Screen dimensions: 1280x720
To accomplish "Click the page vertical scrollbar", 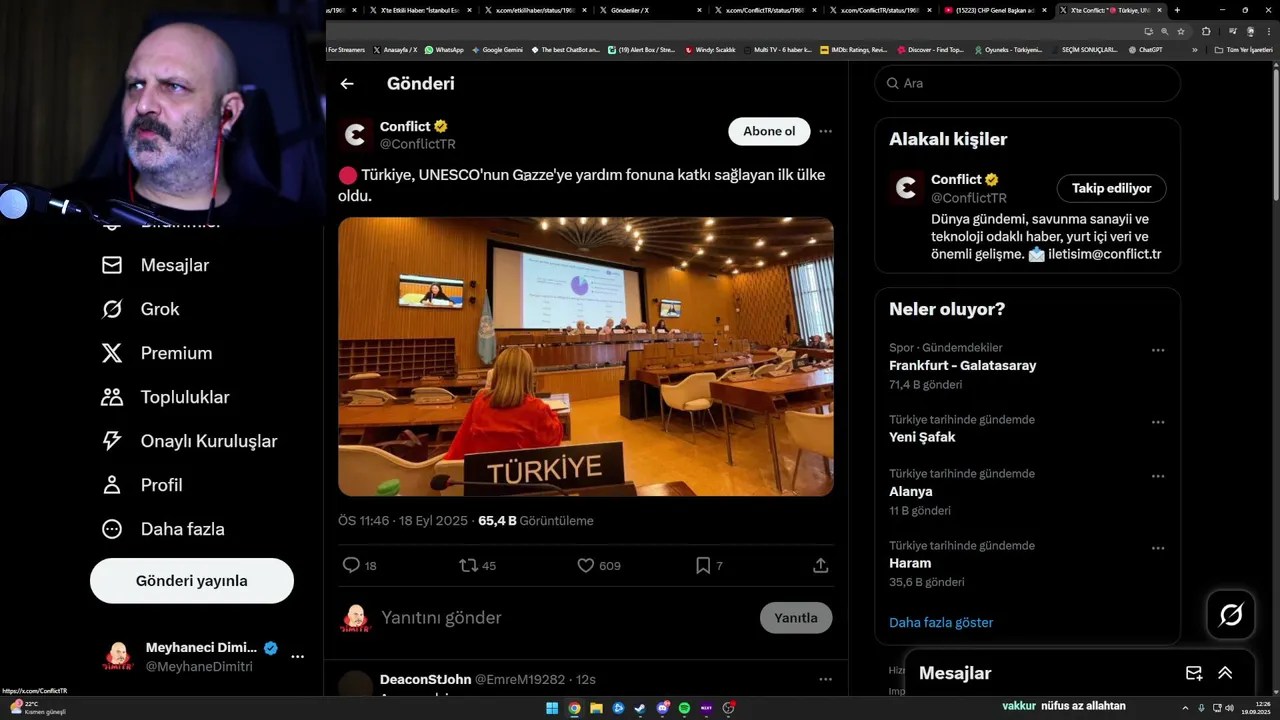I will pos(1276,130).
